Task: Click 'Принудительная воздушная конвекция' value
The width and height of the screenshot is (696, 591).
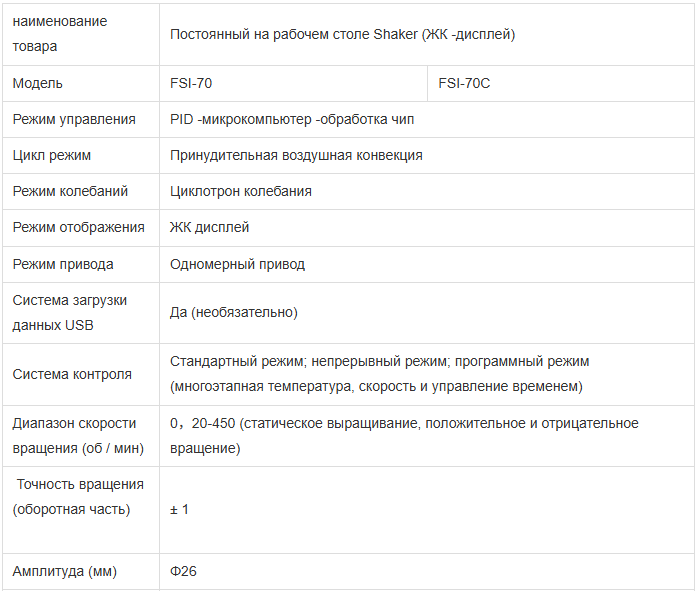Action: click(296, 155)
